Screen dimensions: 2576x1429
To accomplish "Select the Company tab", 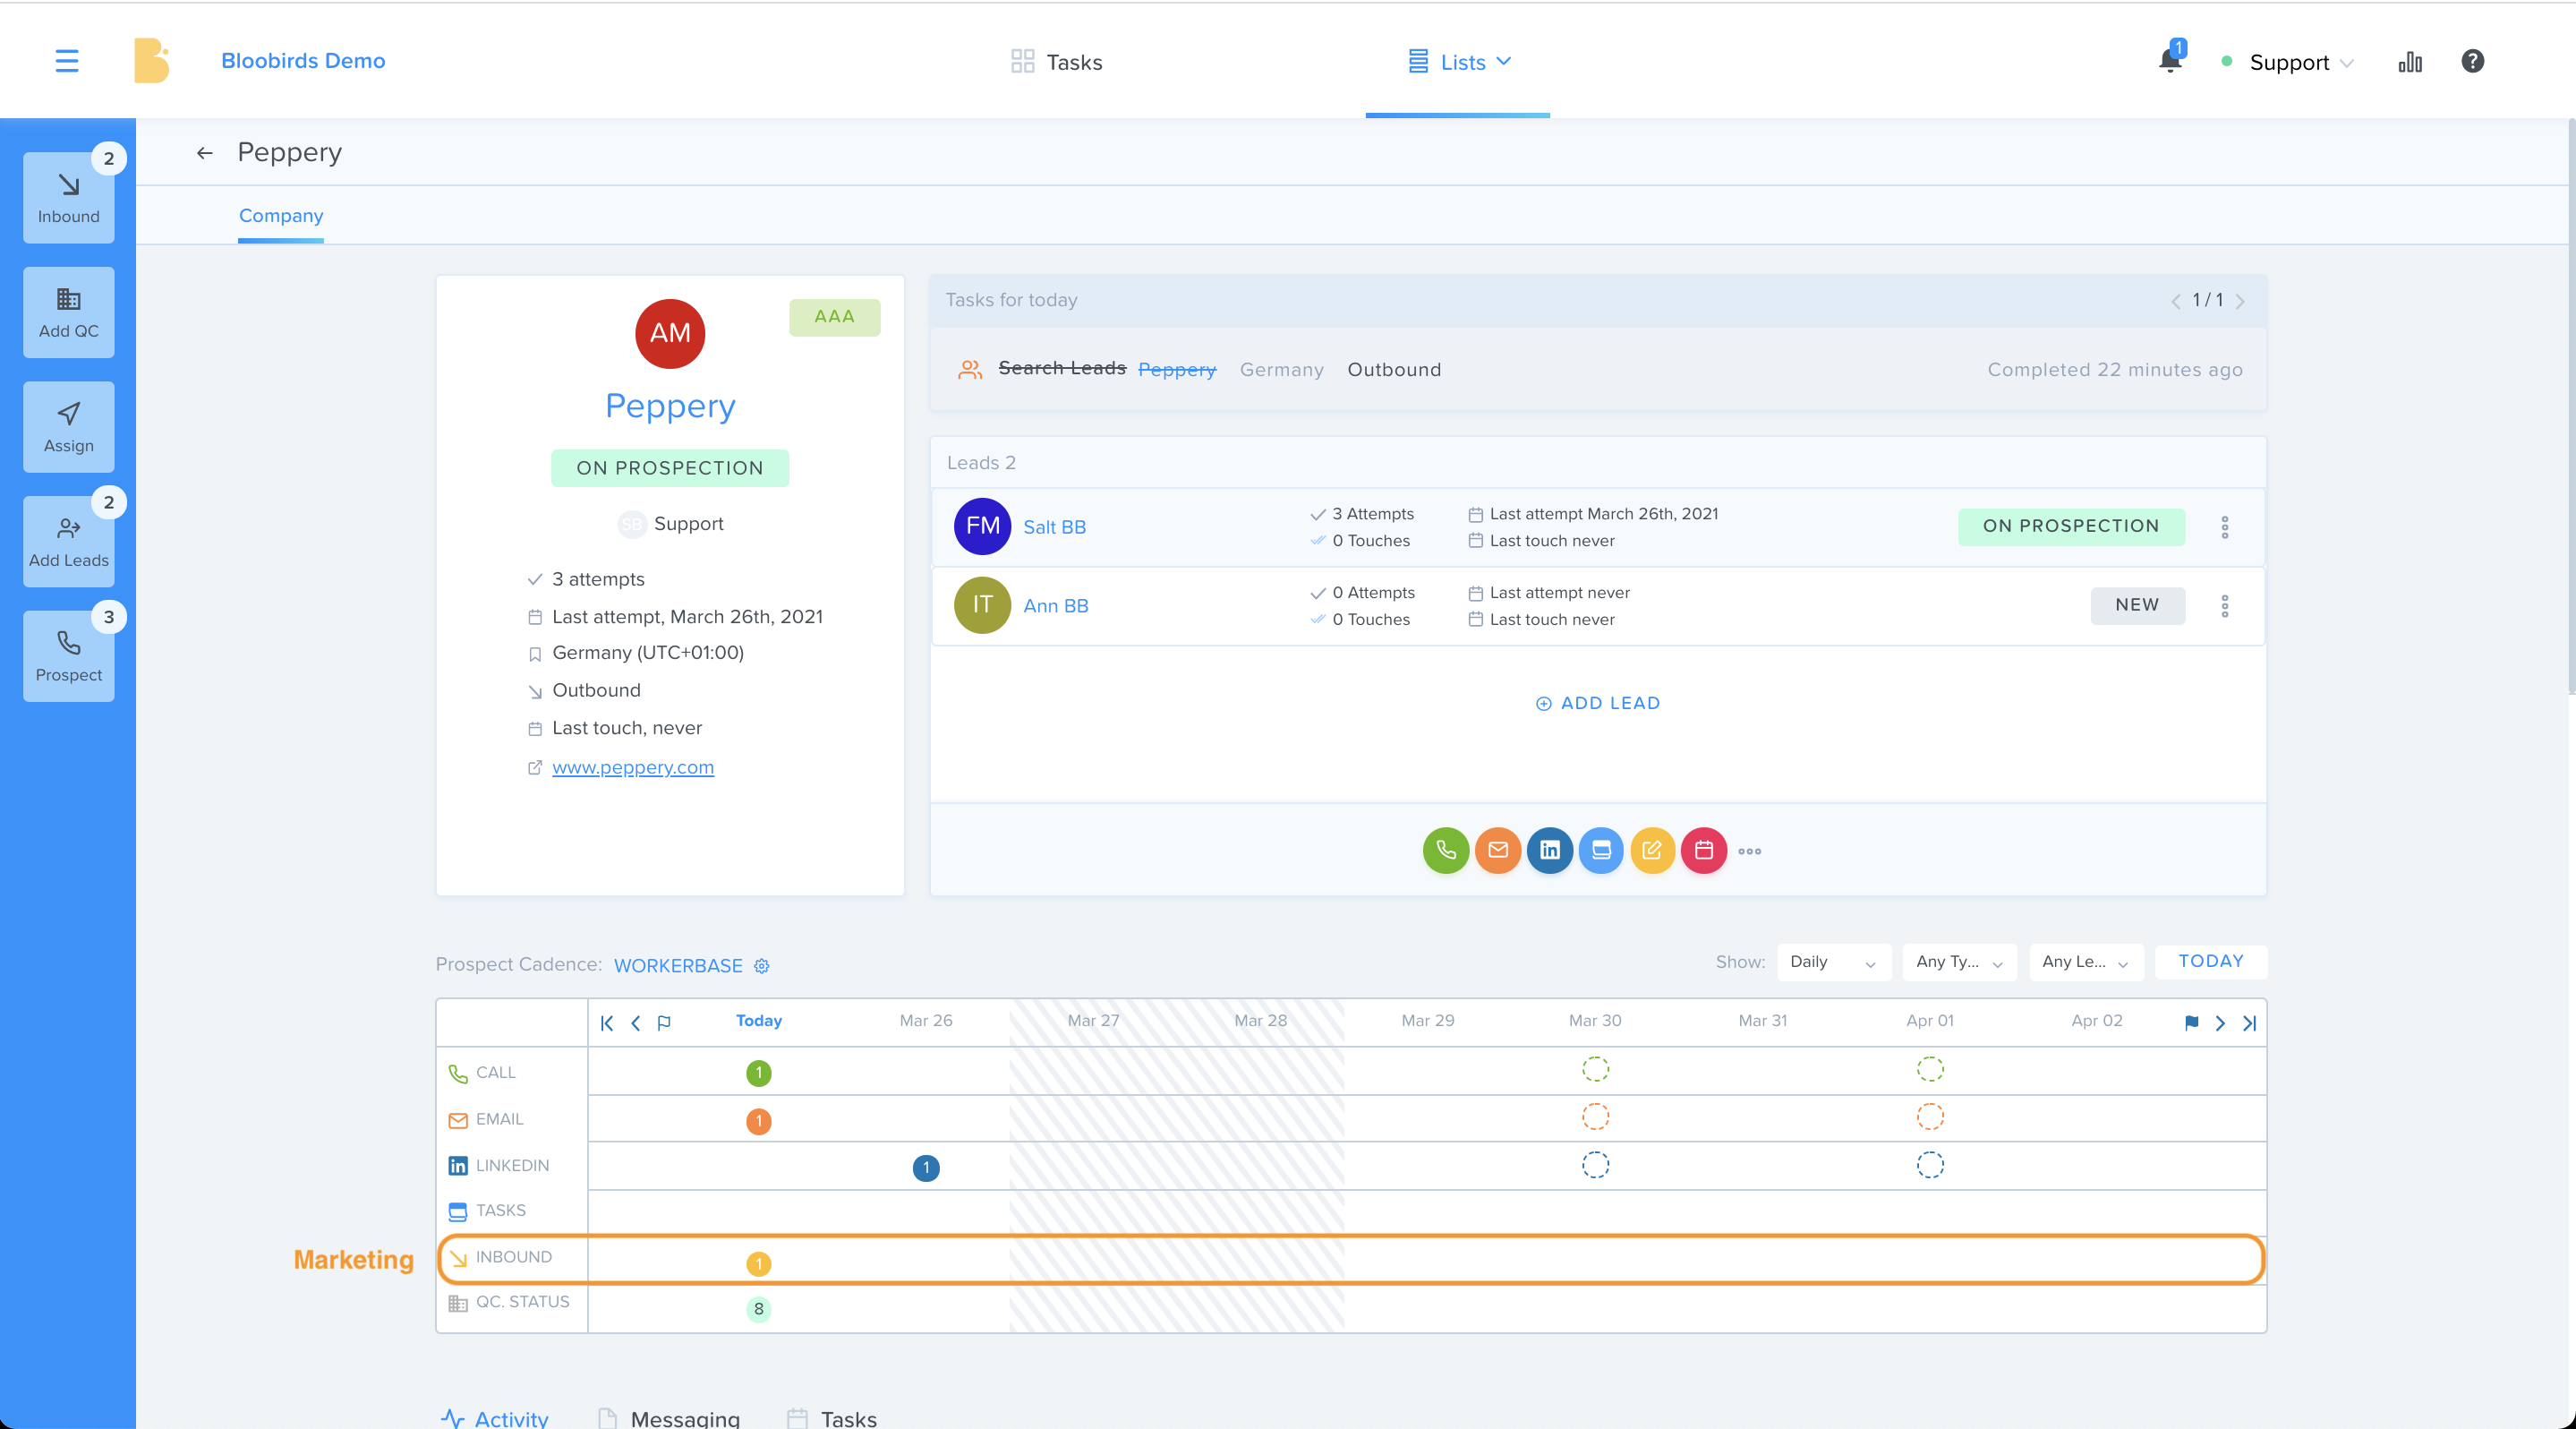I will tap(281, 216).
